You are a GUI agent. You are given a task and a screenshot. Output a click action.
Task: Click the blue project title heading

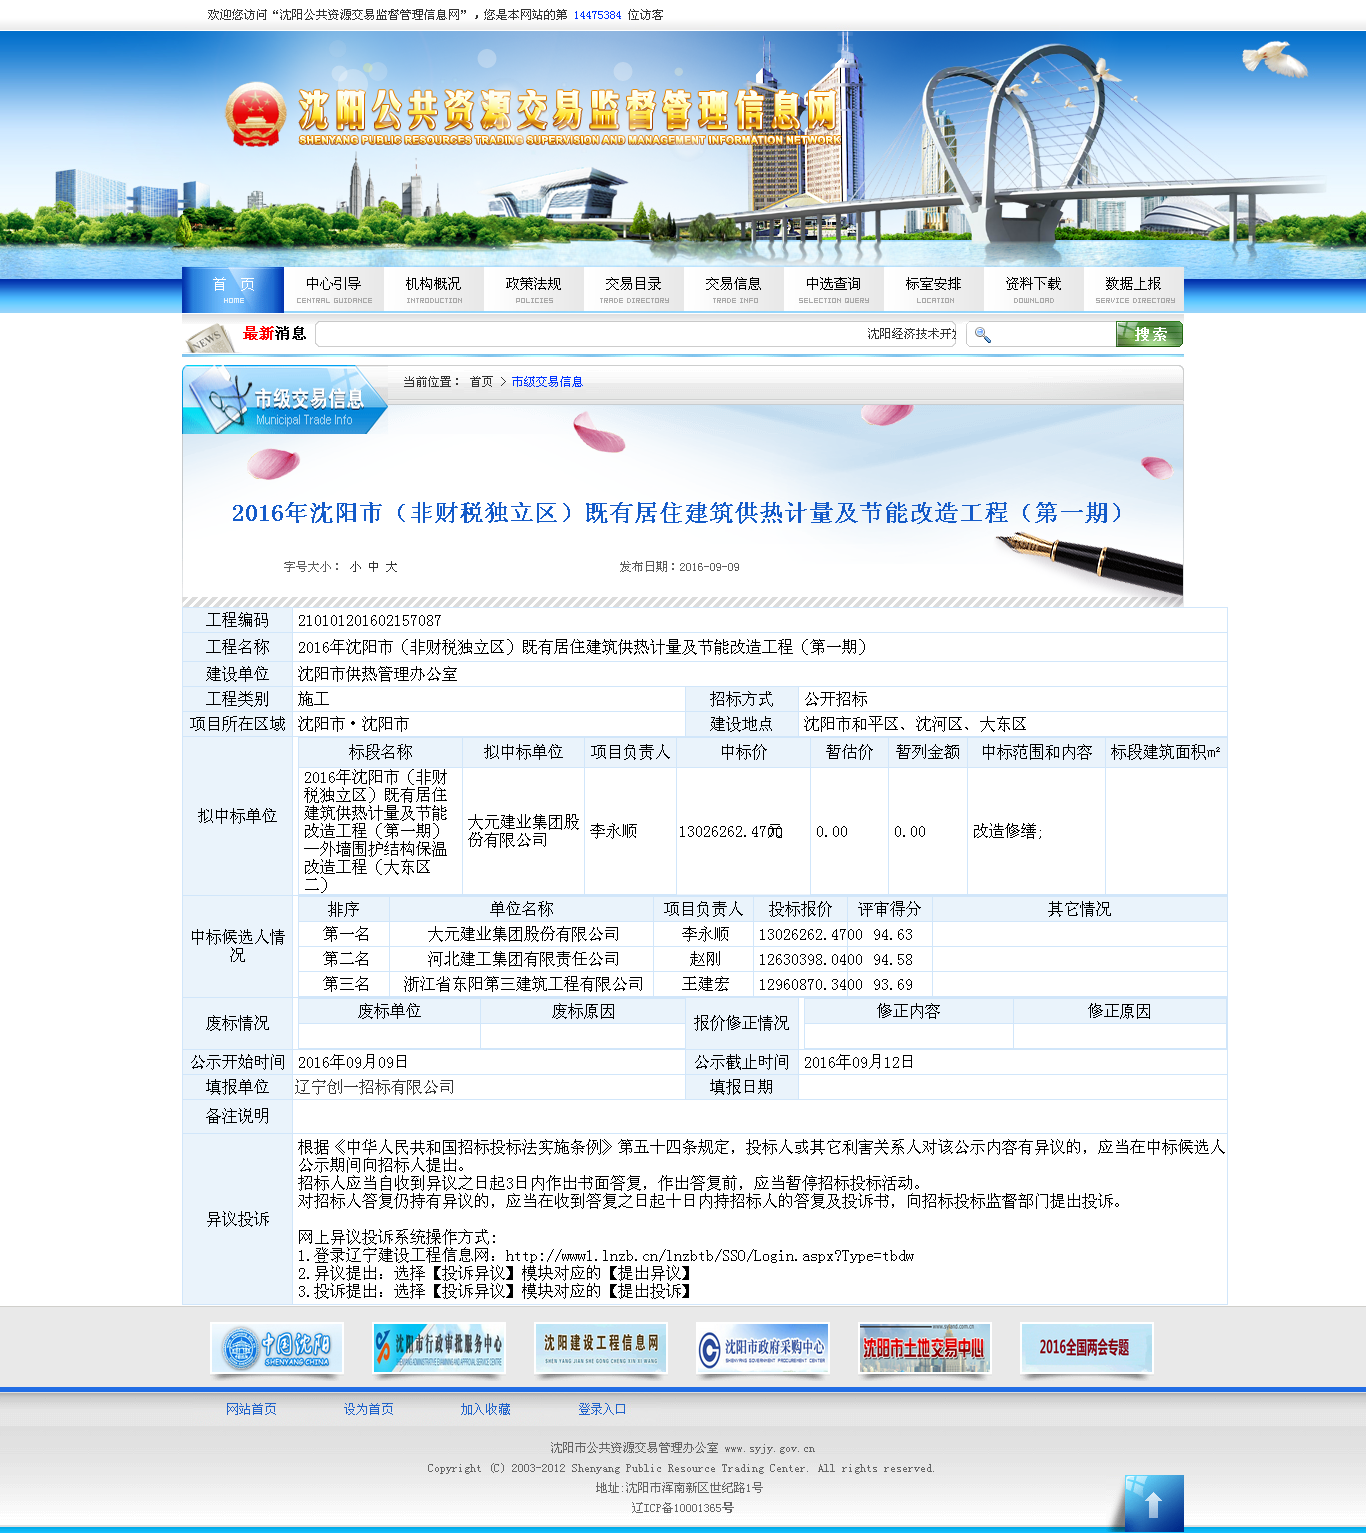[678, 513]
